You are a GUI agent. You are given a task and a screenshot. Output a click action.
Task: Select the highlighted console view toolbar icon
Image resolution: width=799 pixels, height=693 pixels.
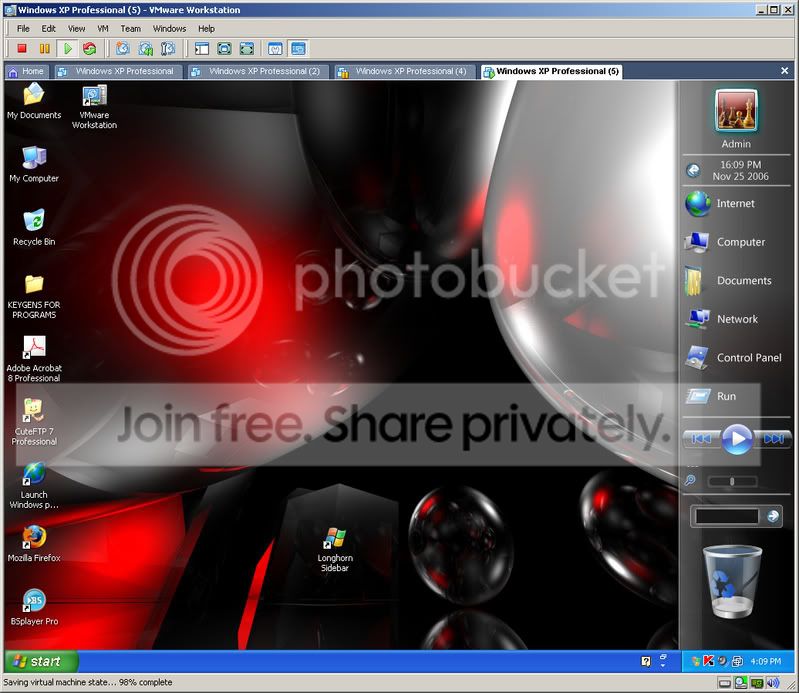[298, 48]
